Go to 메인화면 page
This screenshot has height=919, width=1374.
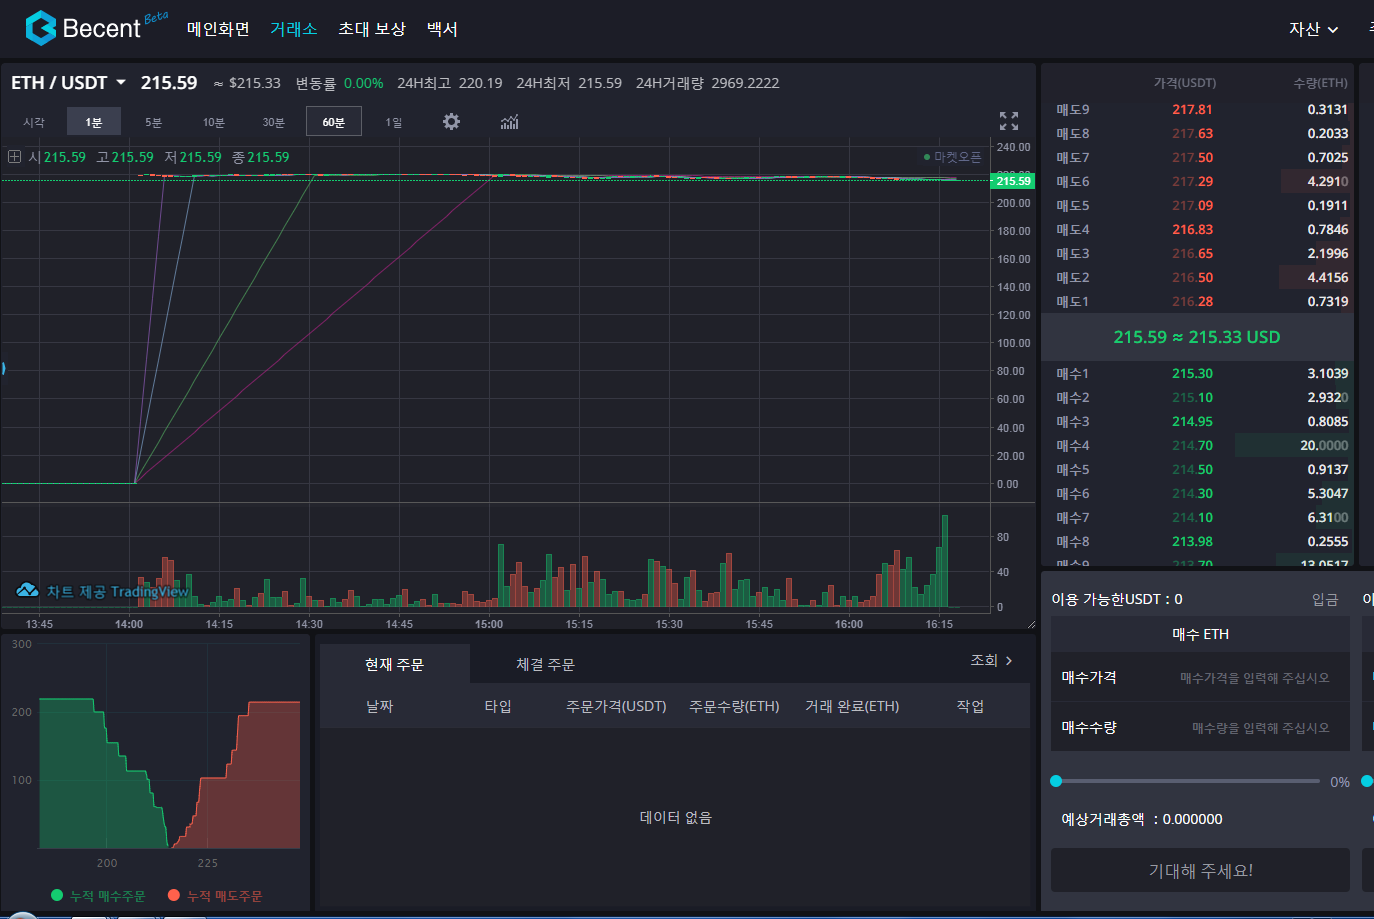click(218, 29)
